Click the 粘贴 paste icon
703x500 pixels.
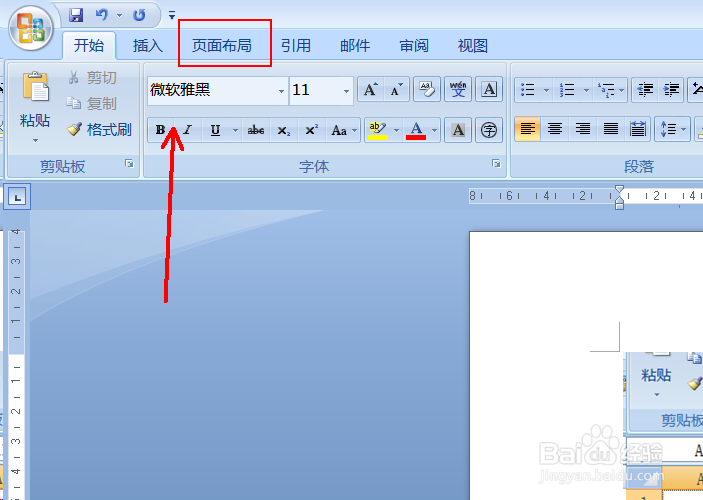pyautogui.click(x=35, y=85)
